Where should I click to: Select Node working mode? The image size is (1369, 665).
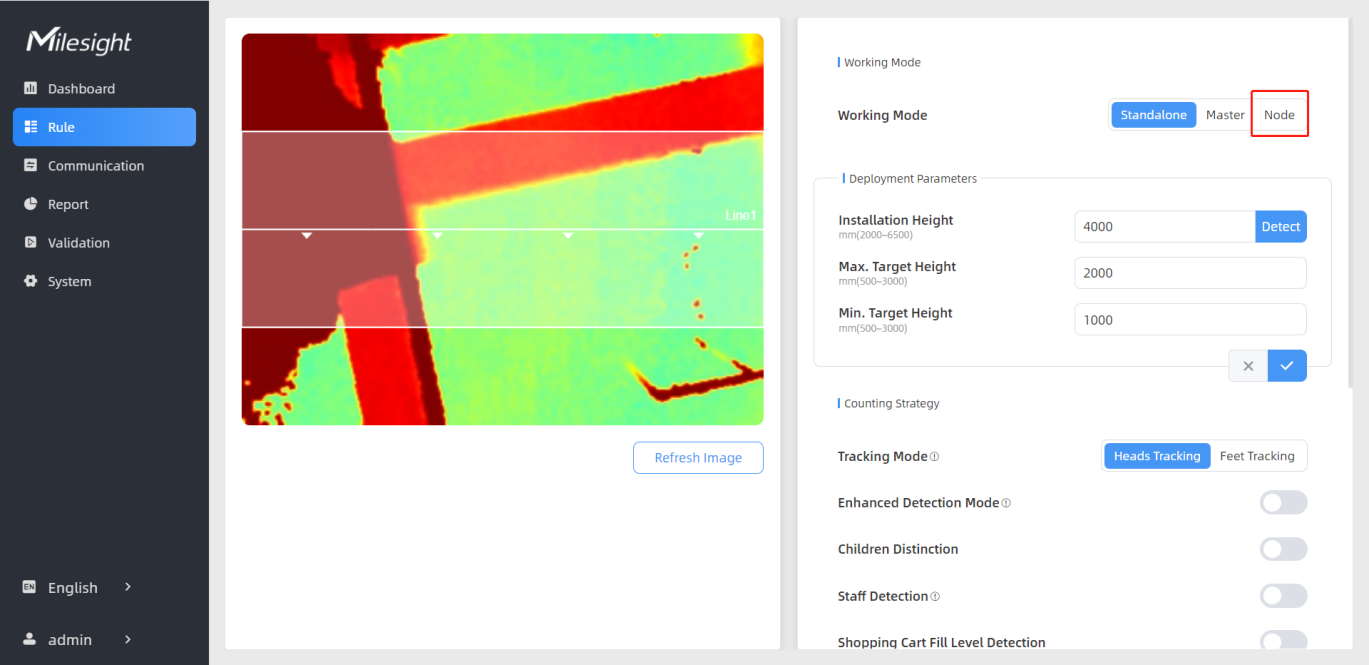1279,115
